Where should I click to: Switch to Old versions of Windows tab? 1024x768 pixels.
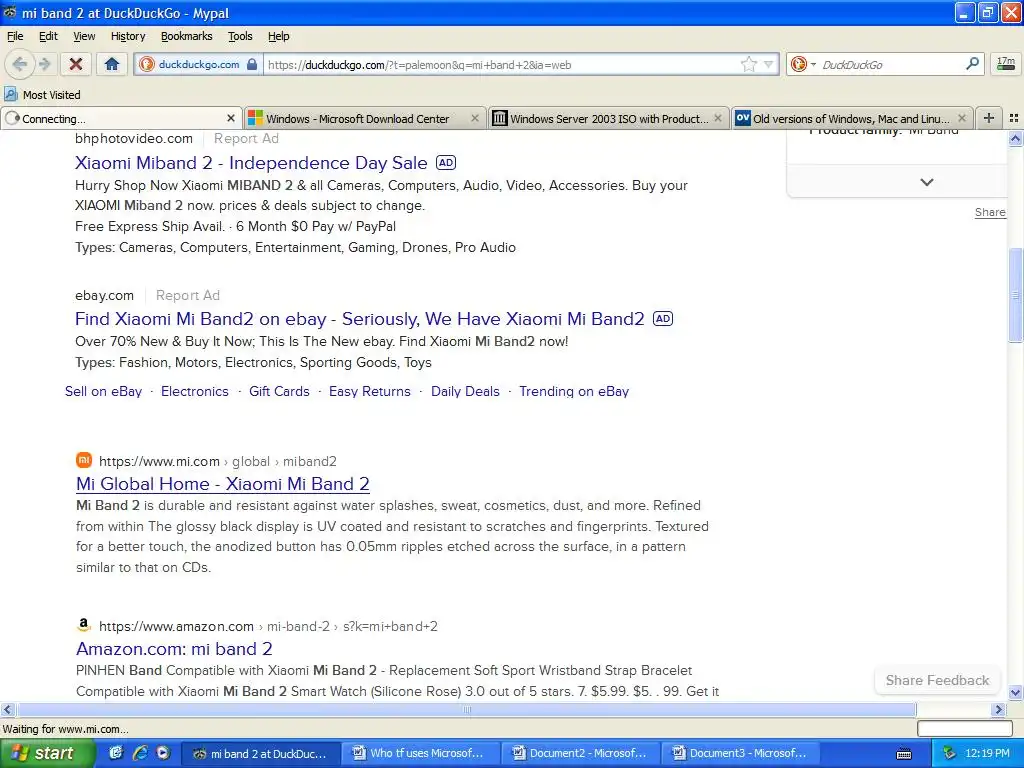851,118
